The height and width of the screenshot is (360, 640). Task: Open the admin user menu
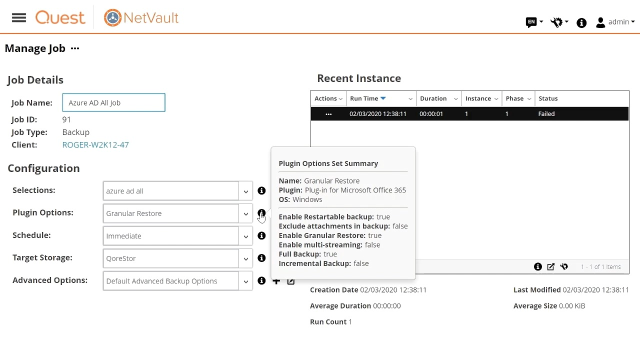pos(615,22)
